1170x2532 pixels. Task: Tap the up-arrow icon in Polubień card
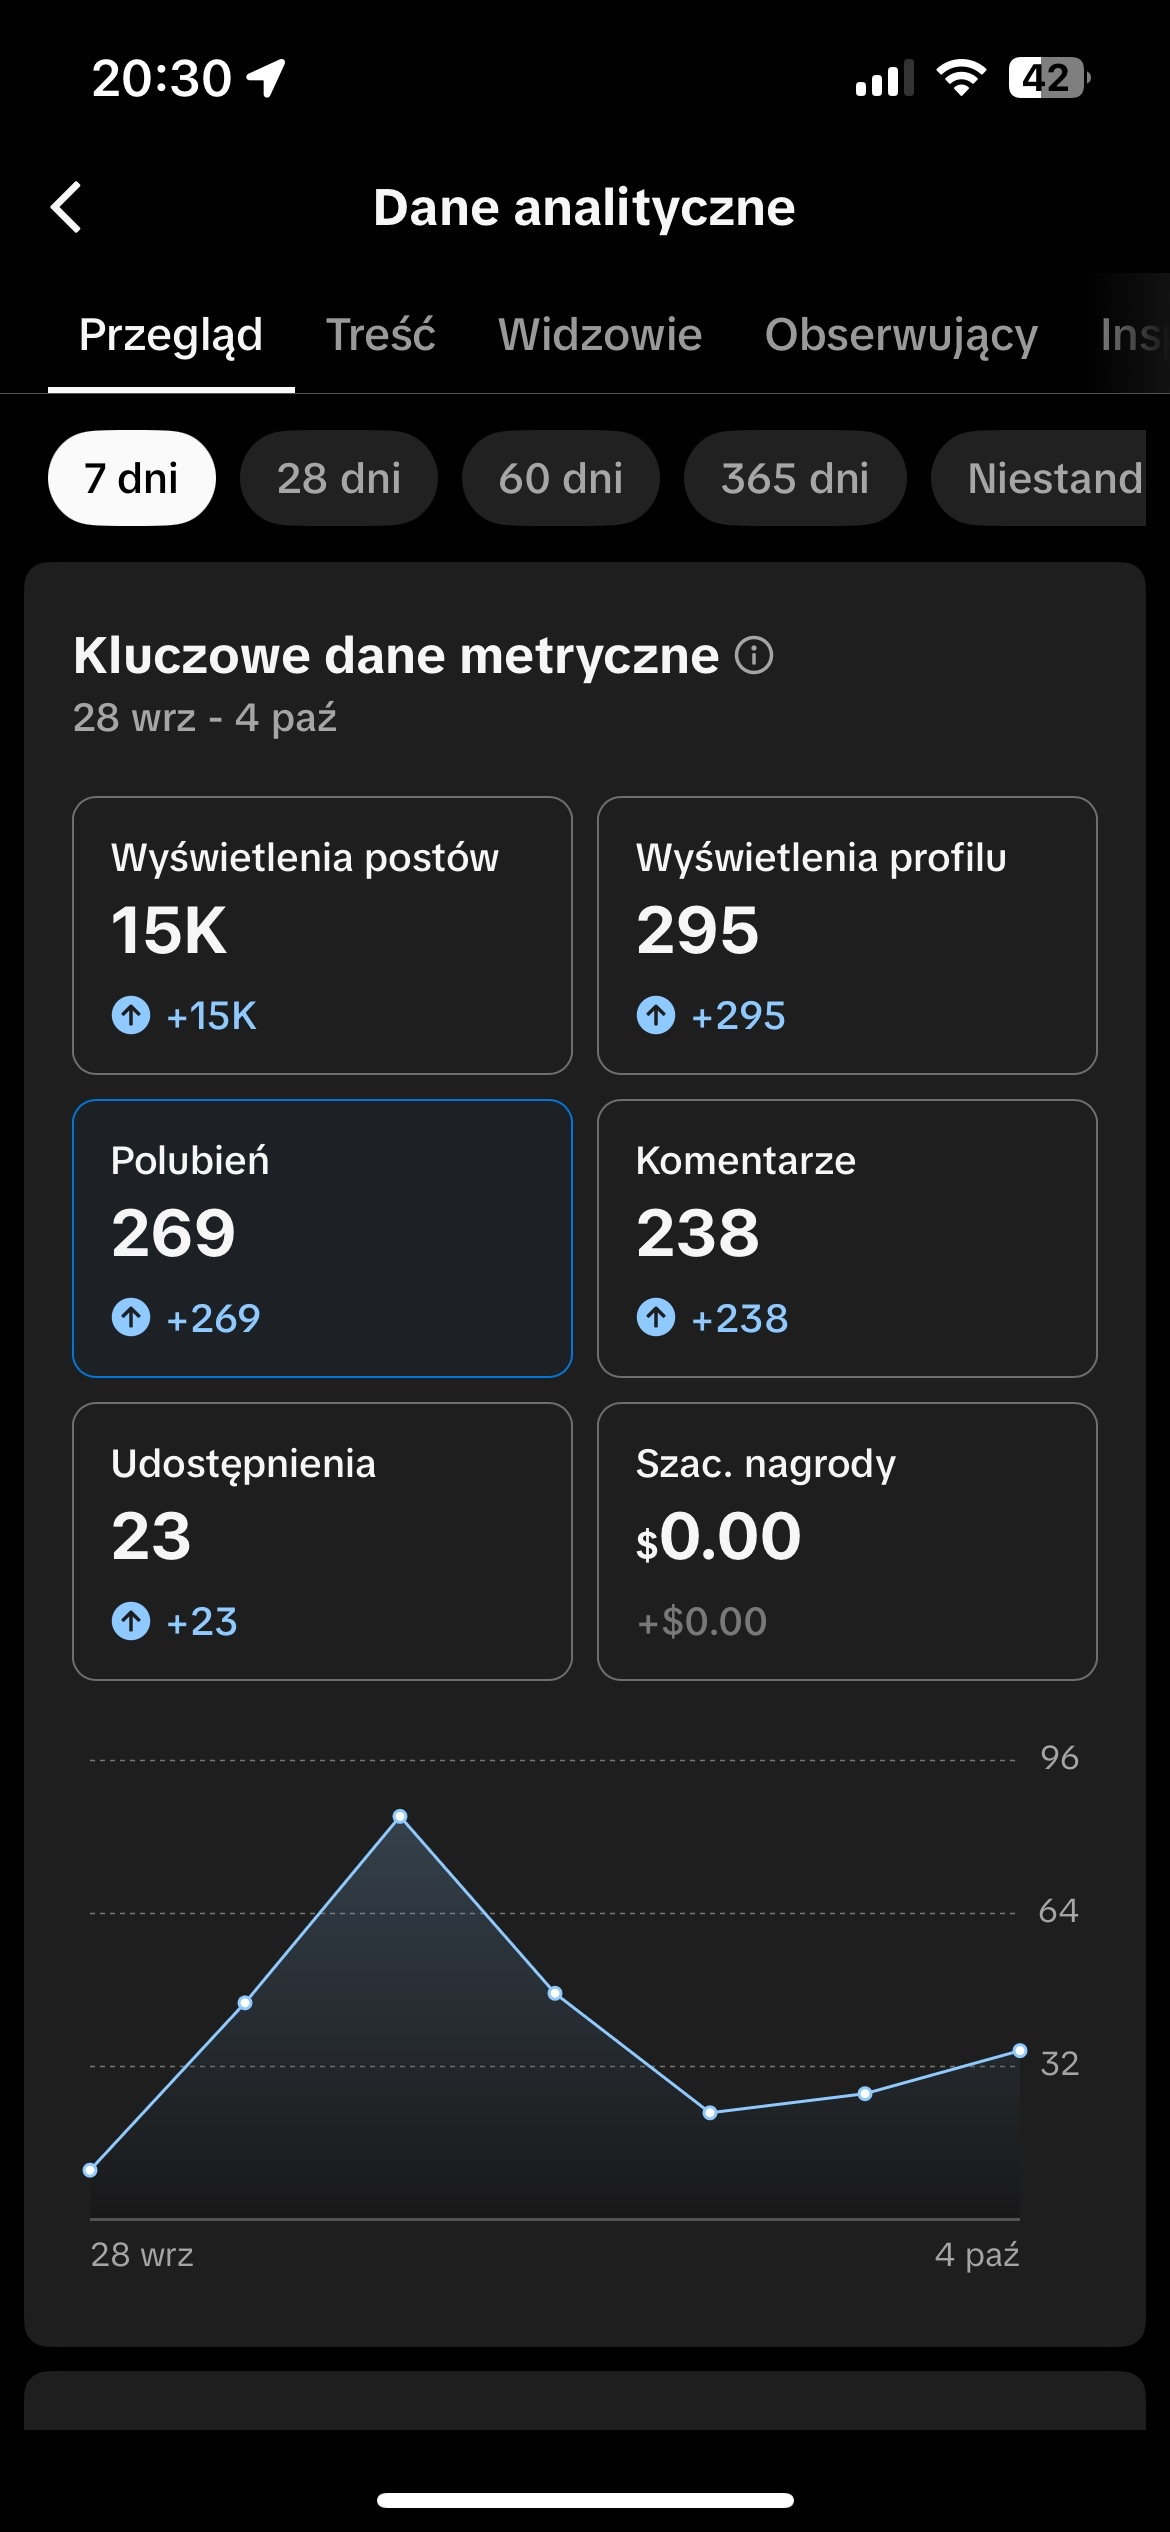(x=131, y=1318)
